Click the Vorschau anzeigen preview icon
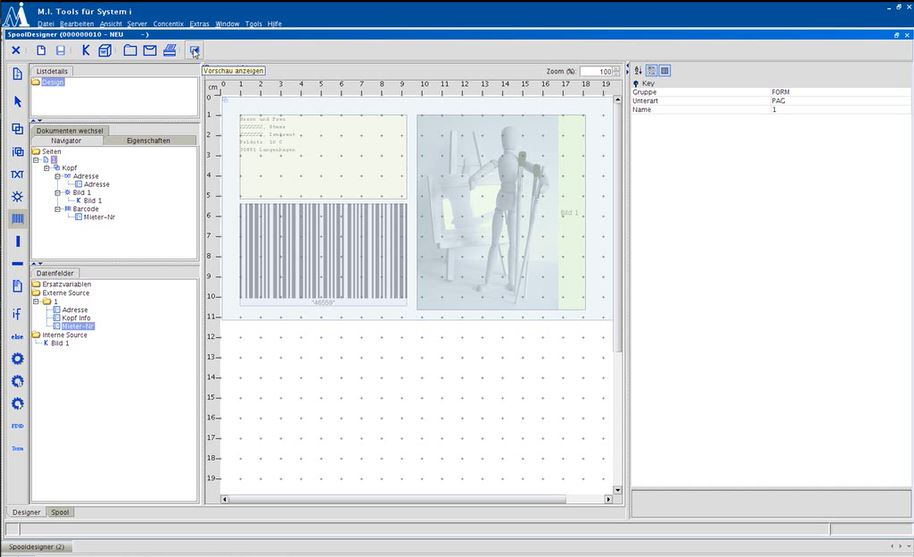Image resolution: width=914 pixels, height=557 pixels. [x=194, y=50]
